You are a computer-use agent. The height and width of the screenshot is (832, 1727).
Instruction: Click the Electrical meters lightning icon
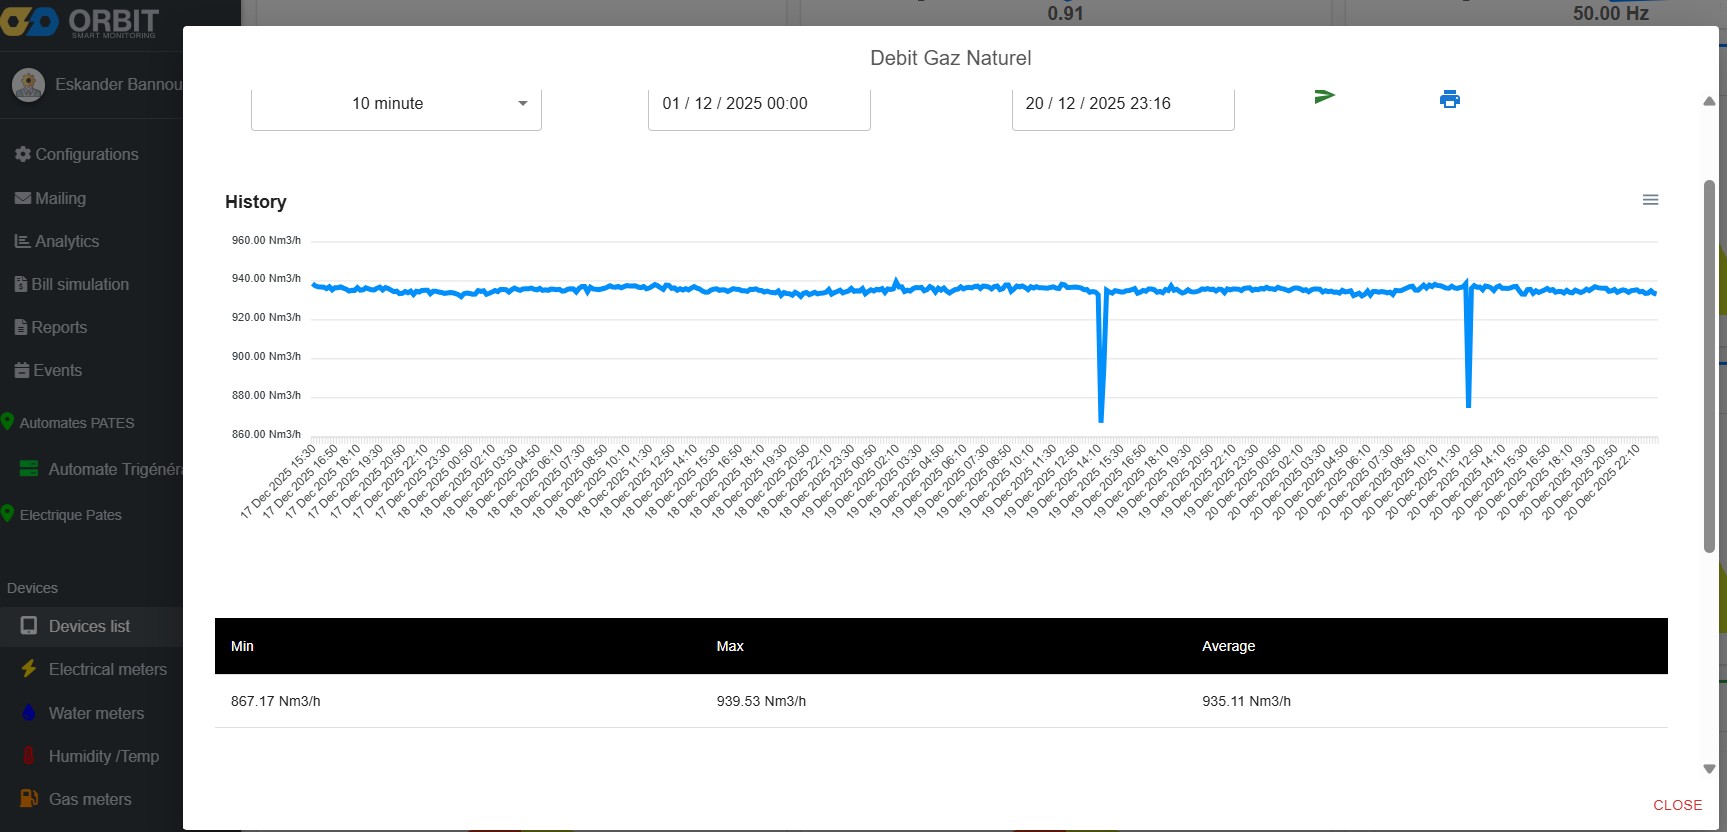click(x=29, y=669)
